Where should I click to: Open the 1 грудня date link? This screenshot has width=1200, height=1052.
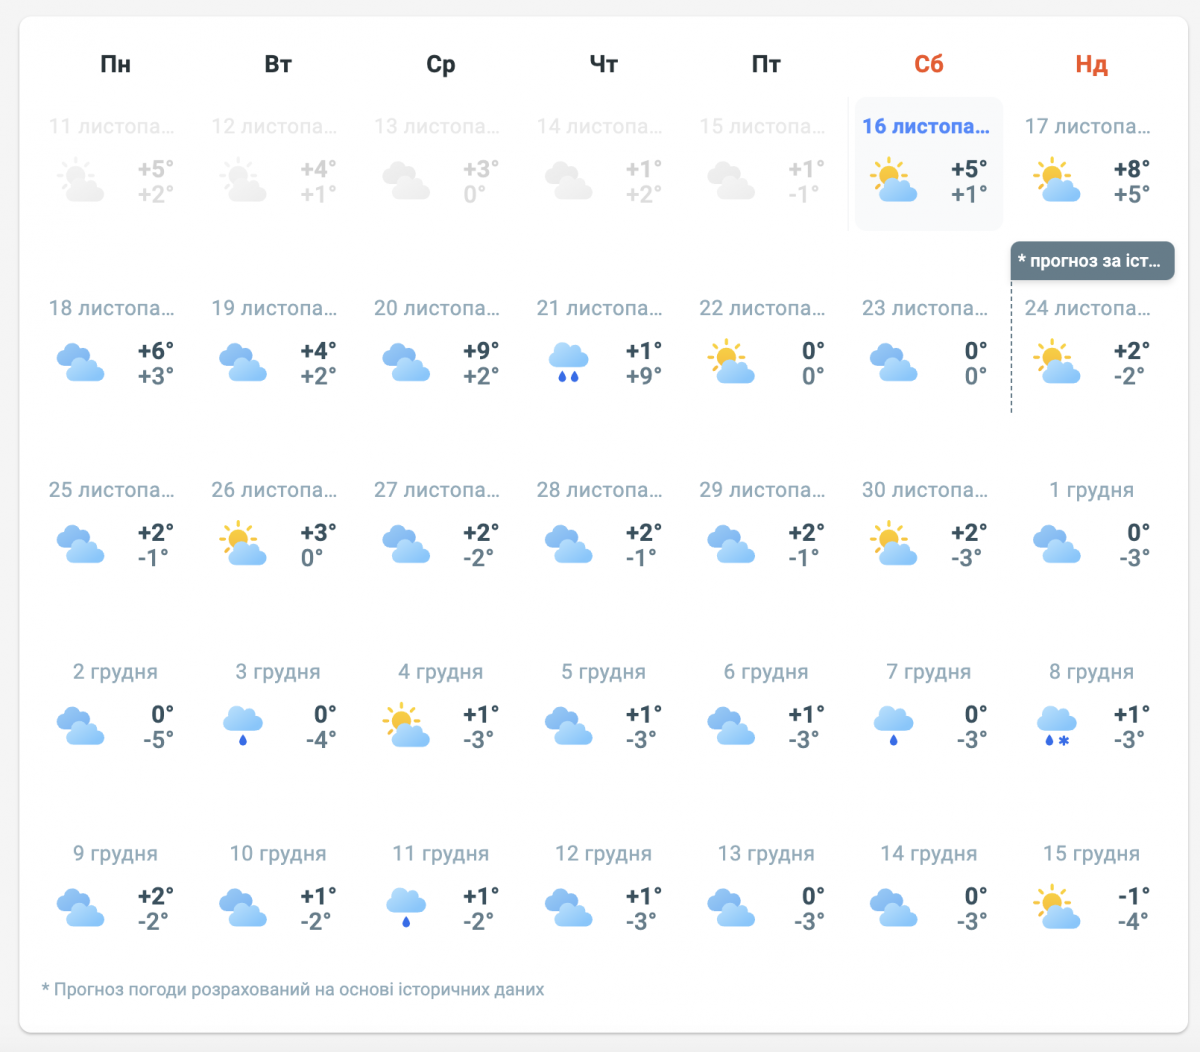point(1091,490)
